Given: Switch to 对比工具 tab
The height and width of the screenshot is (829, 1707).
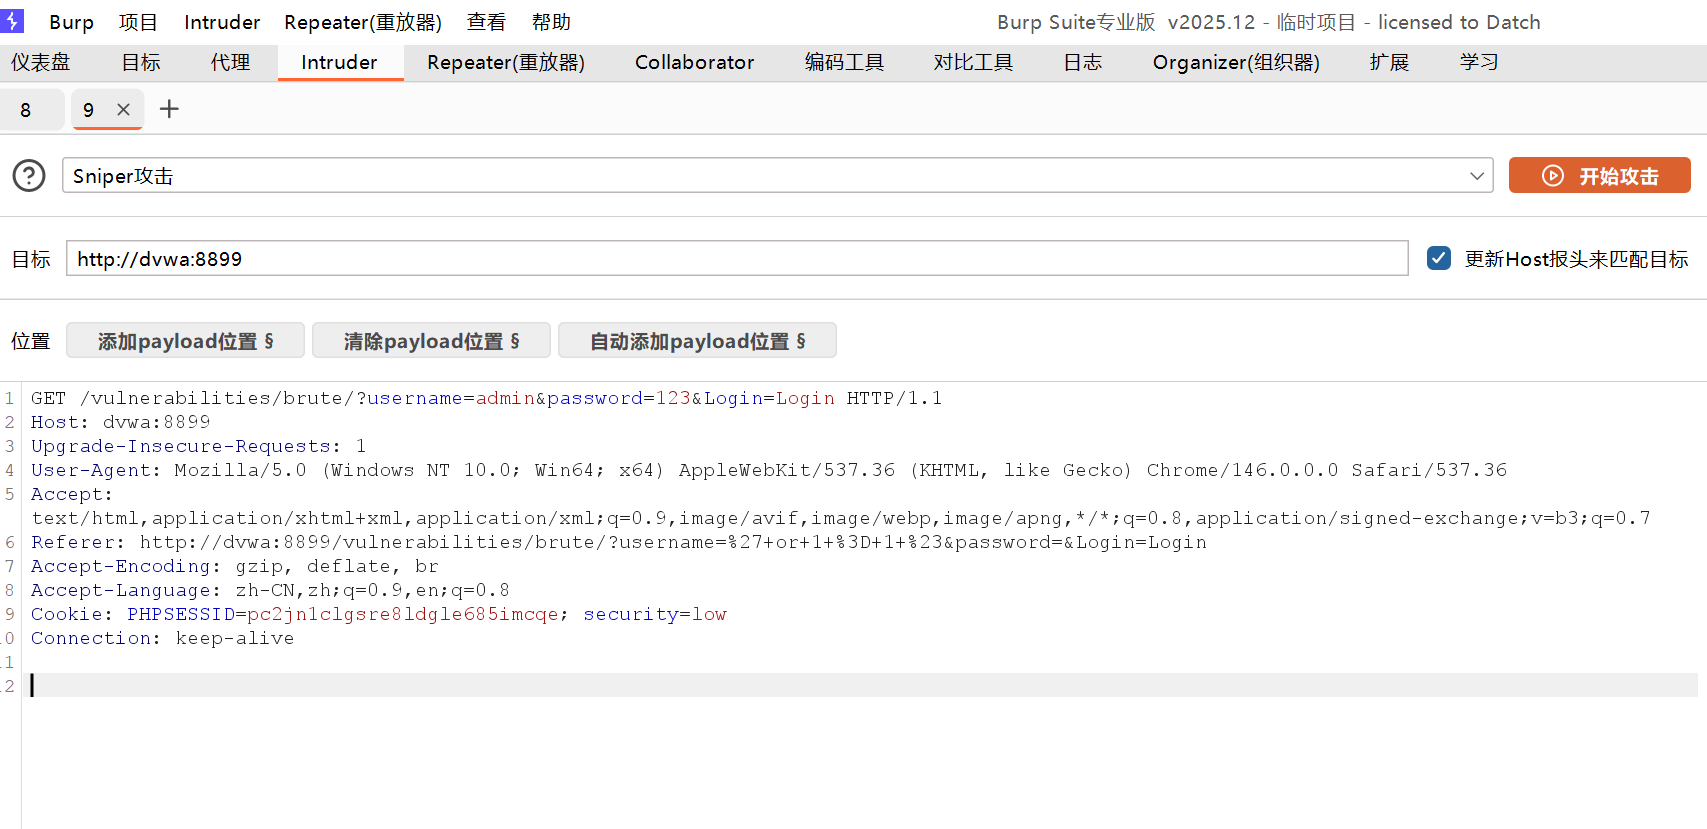Looking at the screenshot, I should coord(973,62).
